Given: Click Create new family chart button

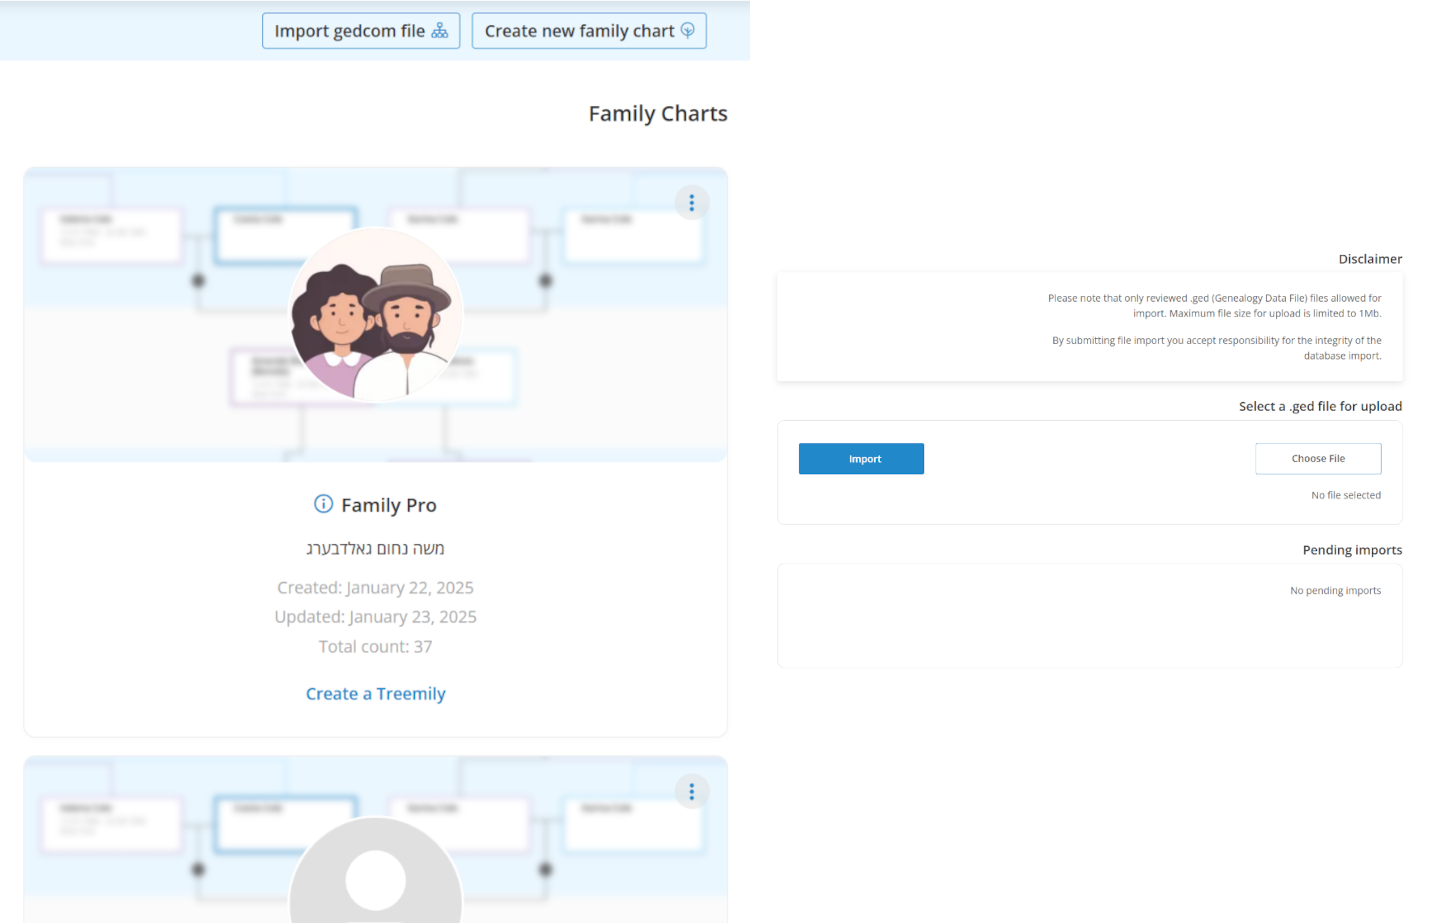Looking at the screenshot, I should click(x=589, y=31).
